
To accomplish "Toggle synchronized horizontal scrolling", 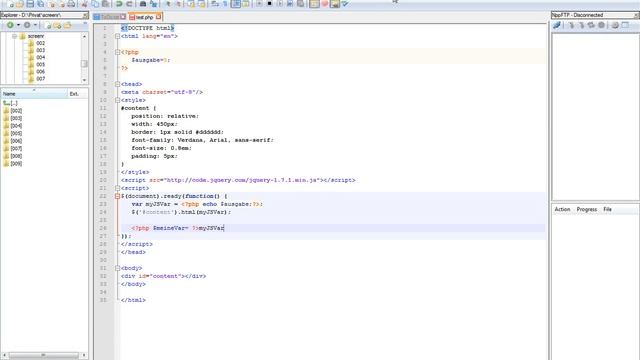I will pos(202,4).
